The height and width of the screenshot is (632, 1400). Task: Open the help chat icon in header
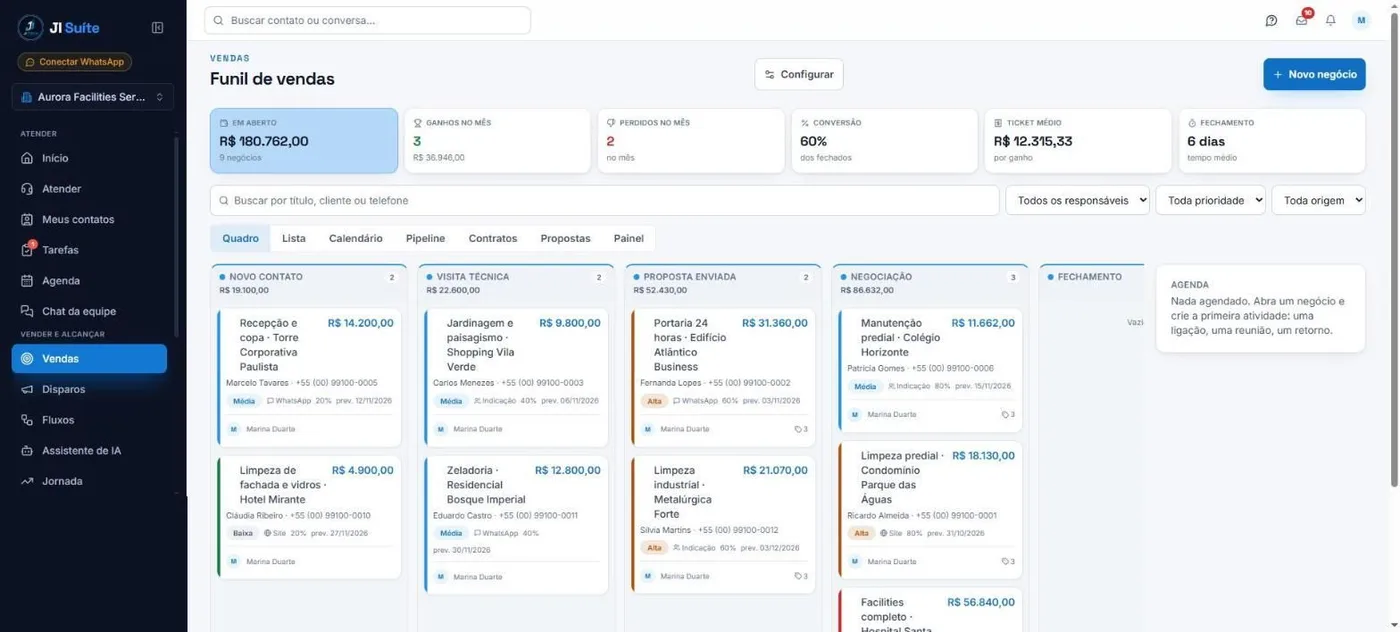point(1271,20)
